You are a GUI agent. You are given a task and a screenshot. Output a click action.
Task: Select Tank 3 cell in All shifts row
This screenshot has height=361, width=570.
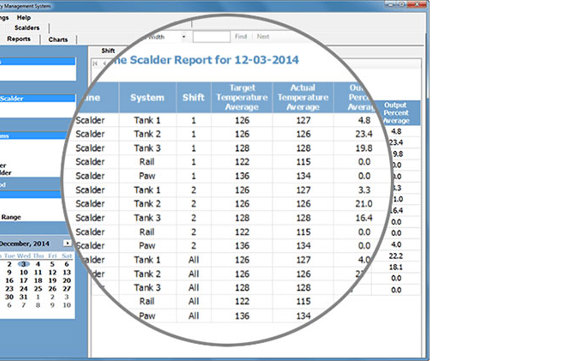(x=147, y=288)
